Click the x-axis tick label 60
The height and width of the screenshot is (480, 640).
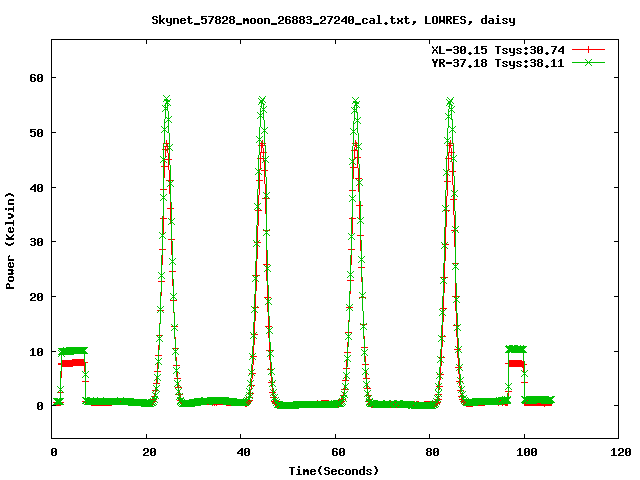pyautogui.click(x=336, y=452)
